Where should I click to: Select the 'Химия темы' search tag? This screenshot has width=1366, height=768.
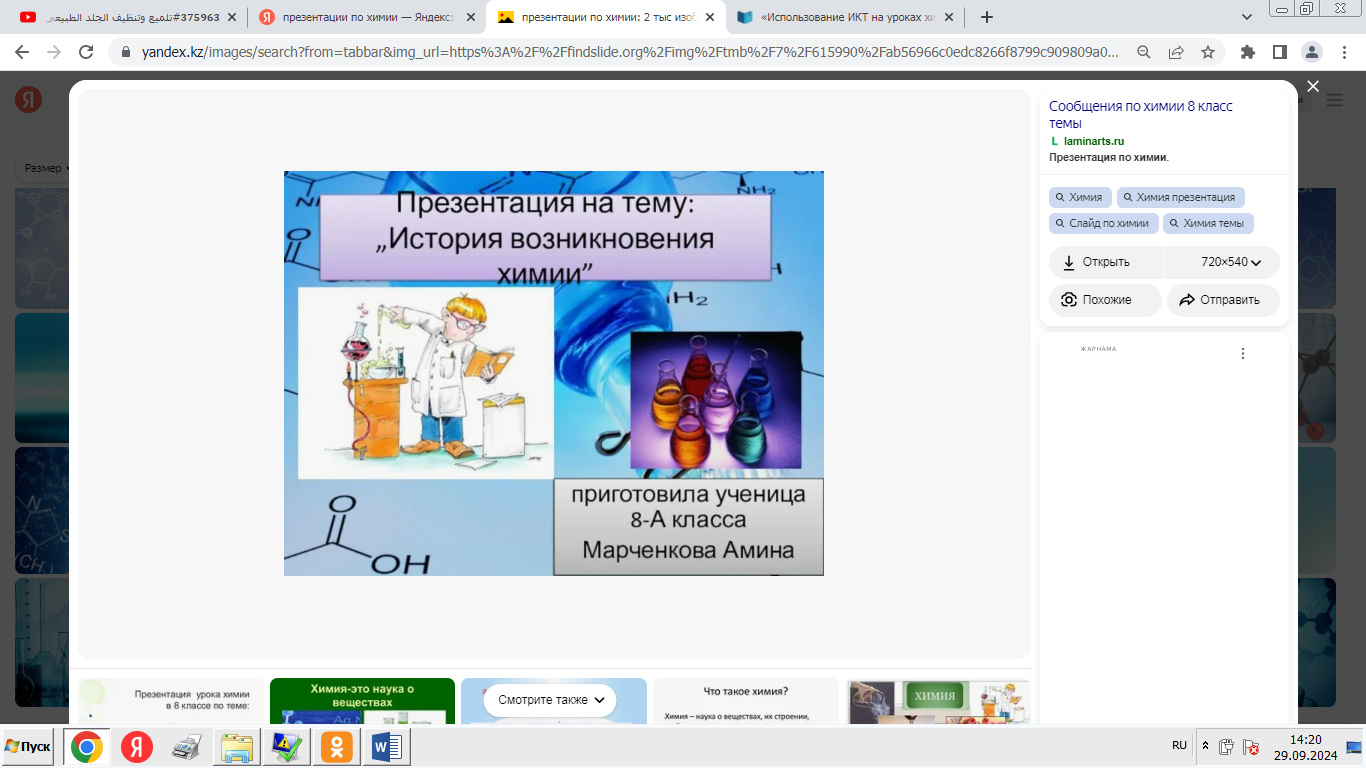point(1209,223)
